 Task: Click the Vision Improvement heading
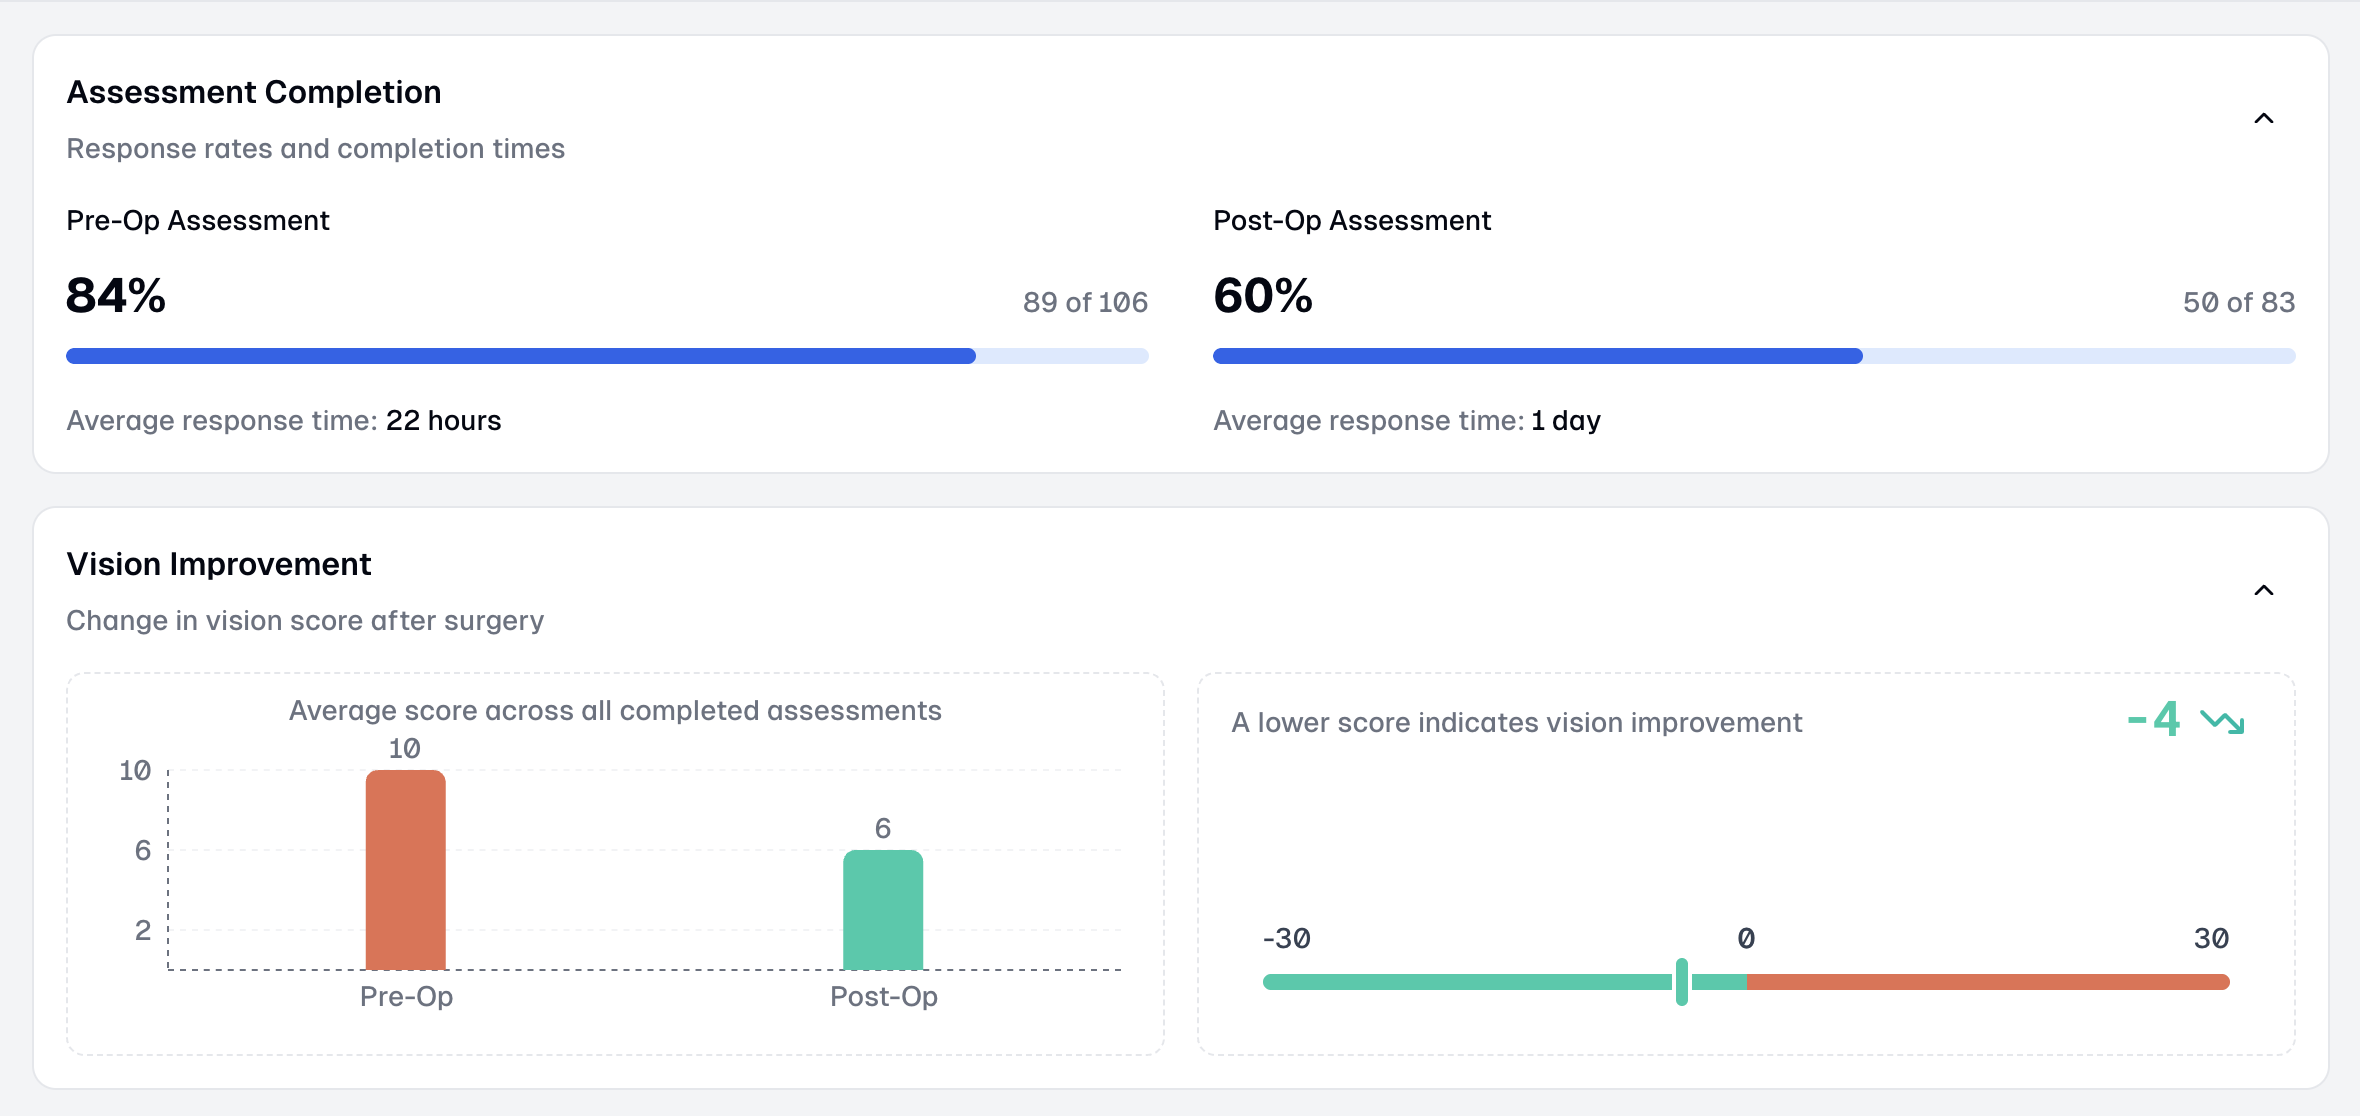(x=219, y=564)
